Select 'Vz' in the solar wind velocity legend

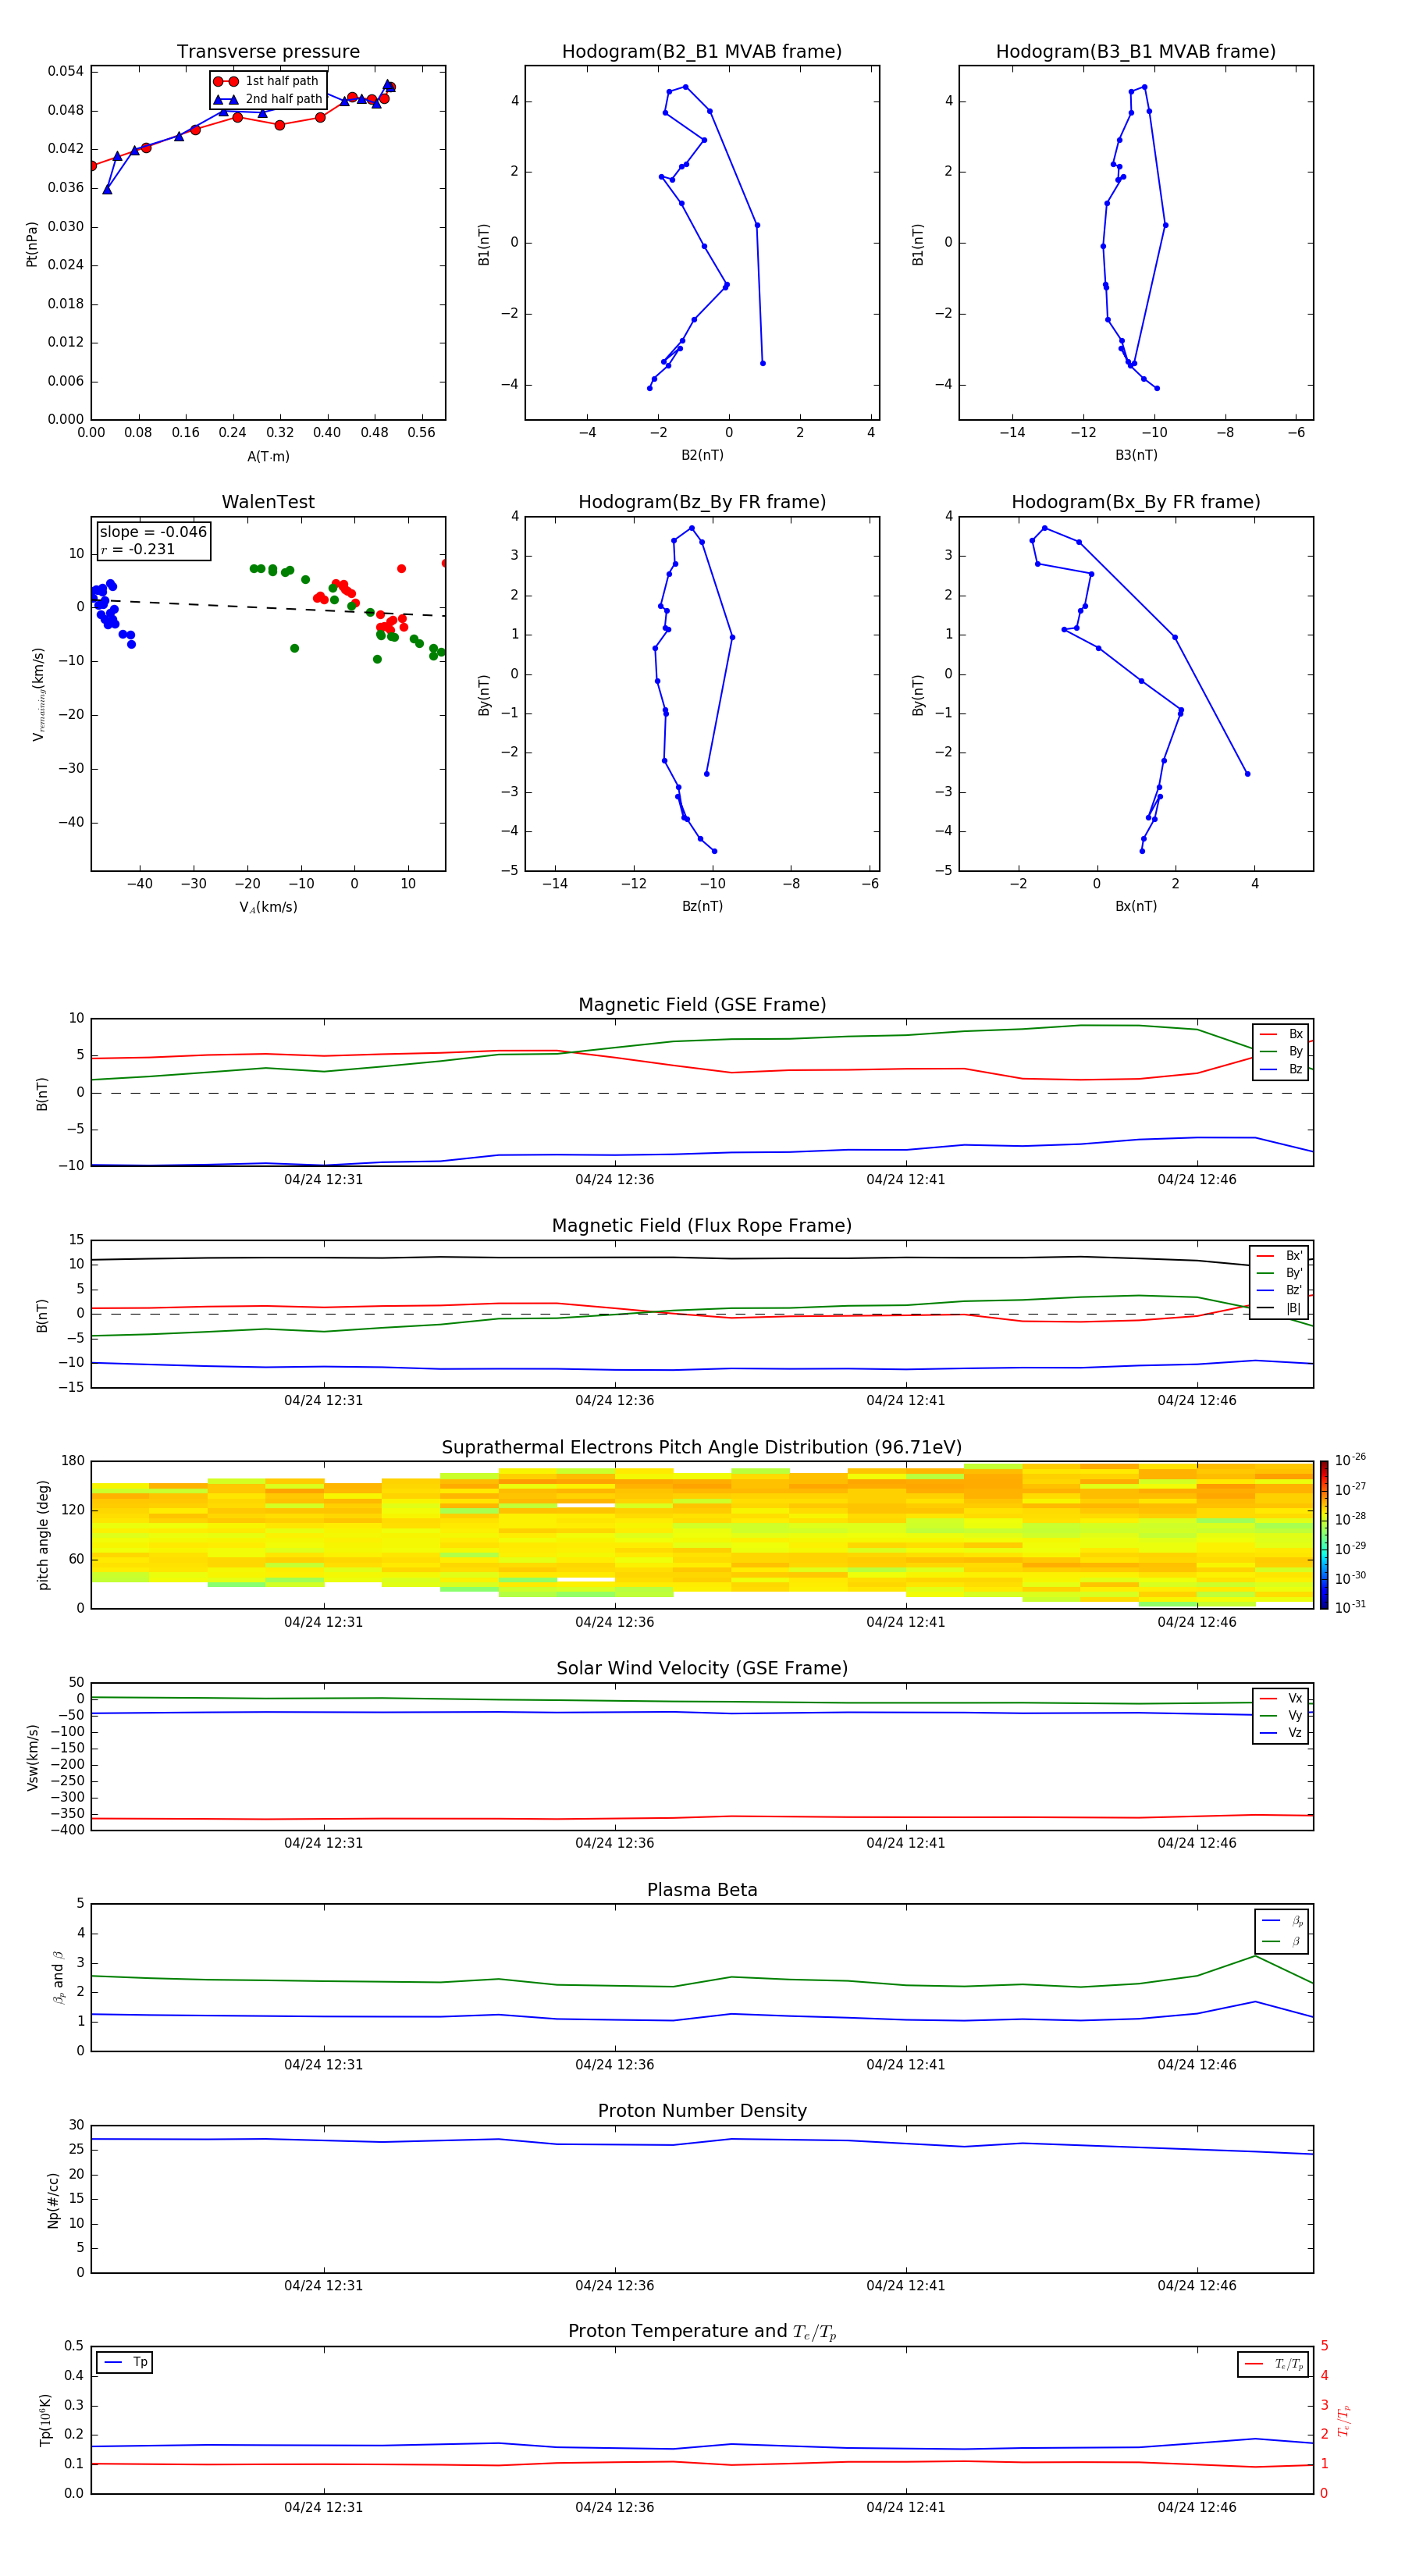coord(1281,1733)
